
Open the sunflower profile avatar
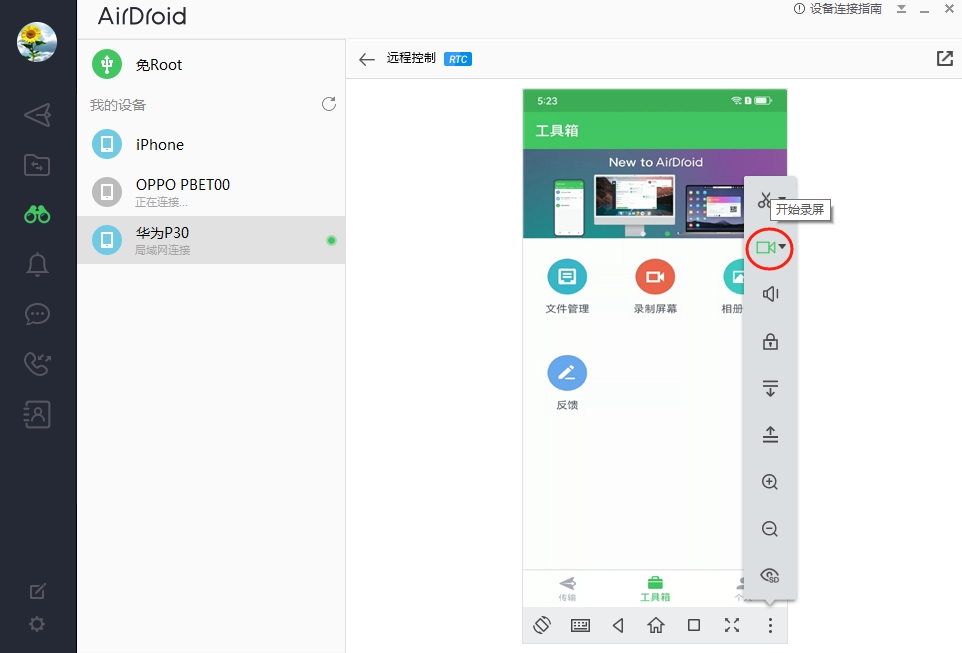(x=37, y=42)
